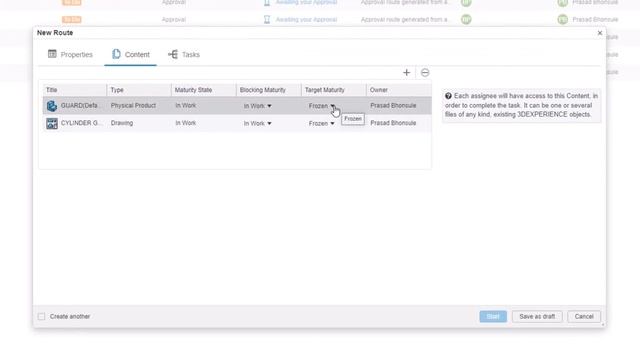
Task: Click the Content tab page icon
Action: (x=116, y=54)
